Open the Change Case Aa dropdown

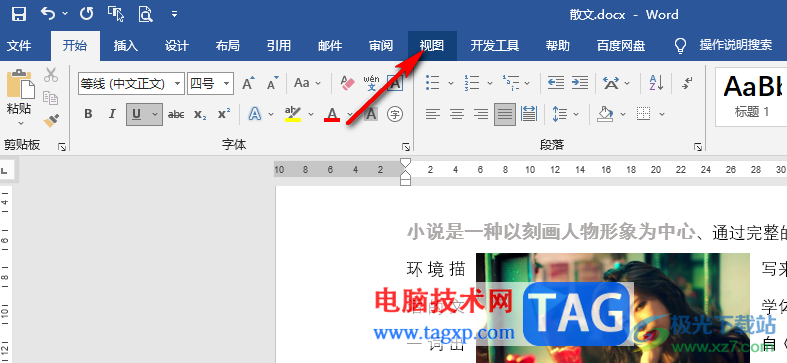point(307,83)
